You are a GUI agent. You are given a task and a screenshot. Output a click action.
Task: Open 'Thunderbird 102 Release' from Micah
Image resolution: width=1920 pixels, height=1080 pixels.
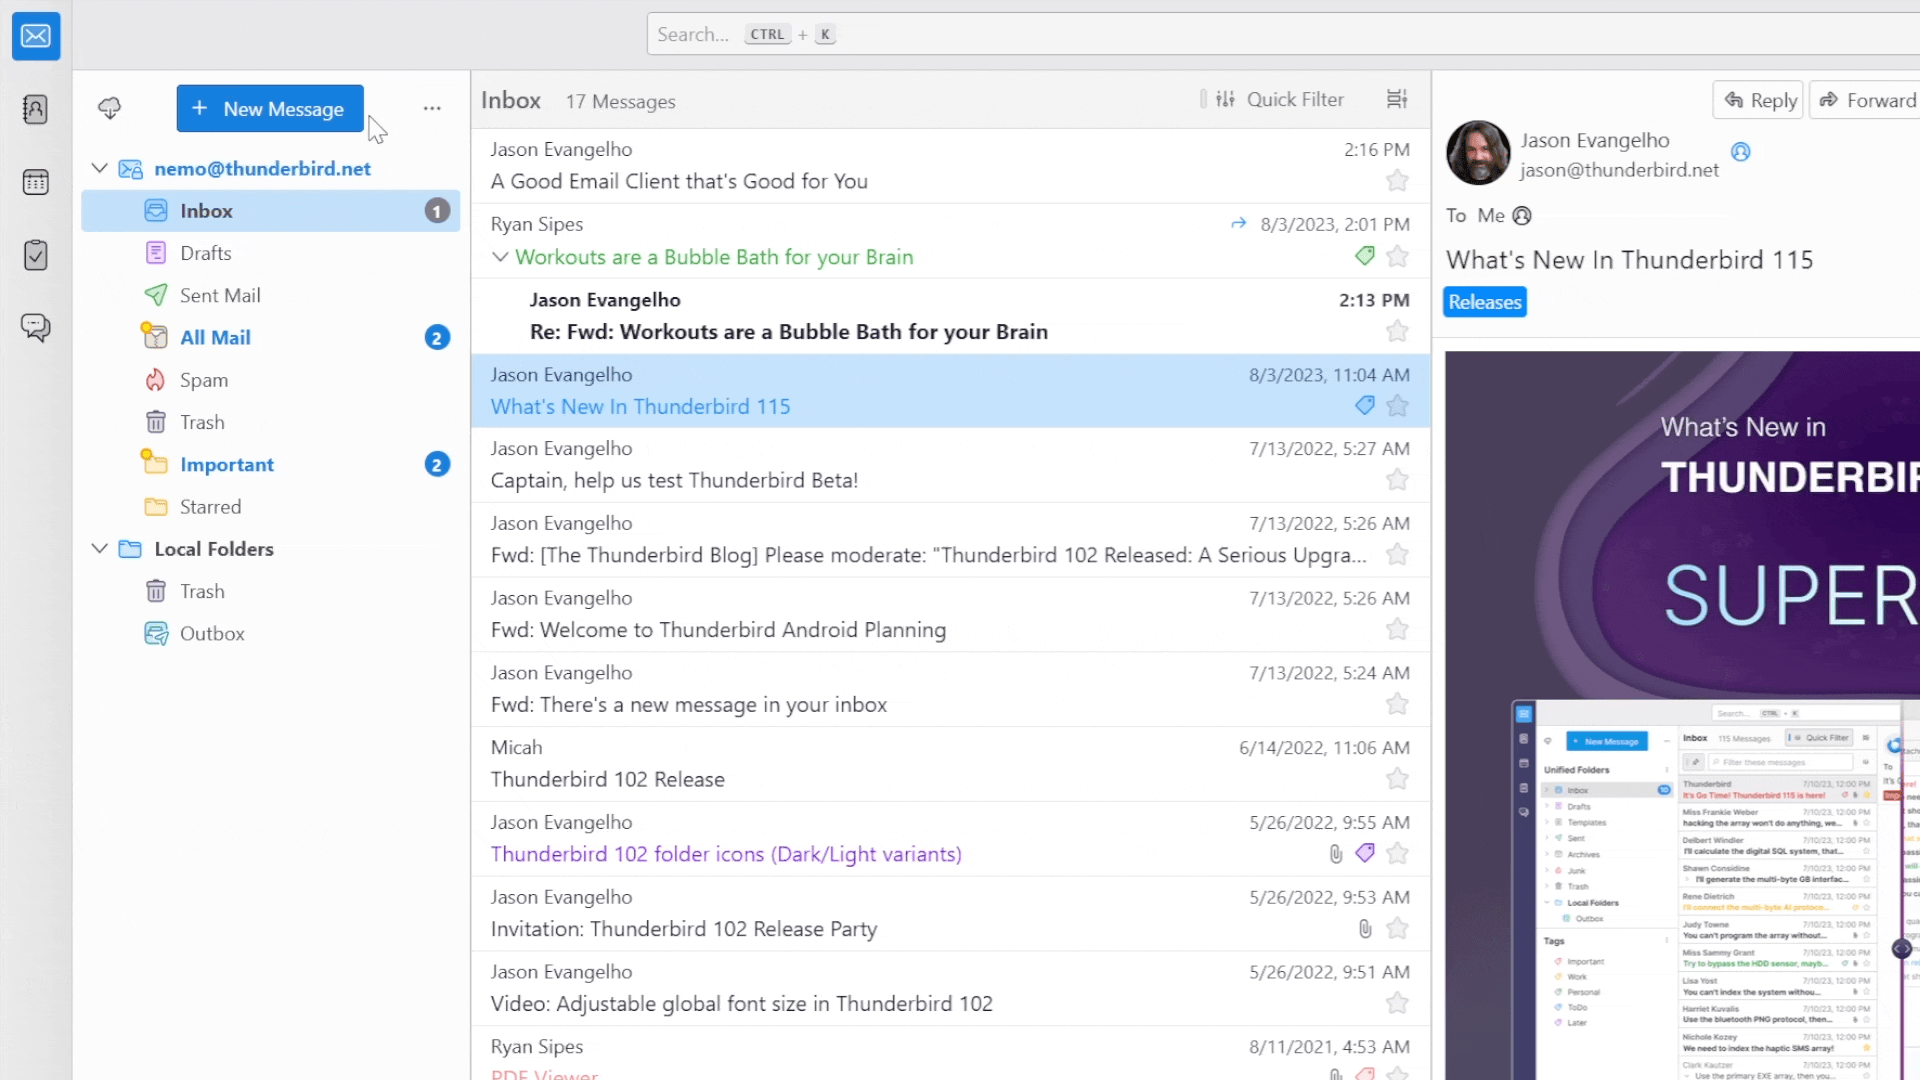950,764
